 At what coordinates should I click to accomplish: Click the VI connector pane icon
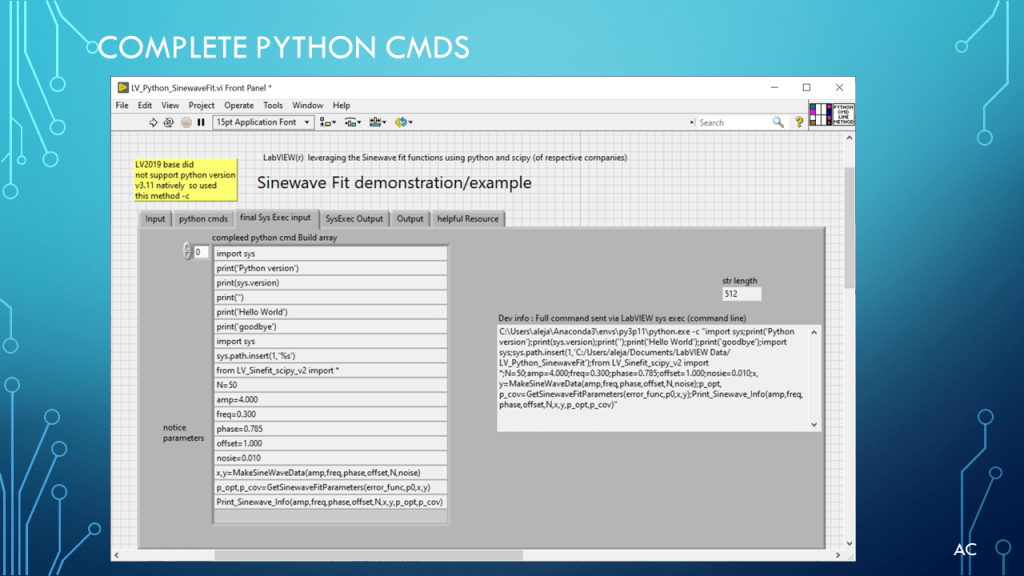tap(819, 113)
